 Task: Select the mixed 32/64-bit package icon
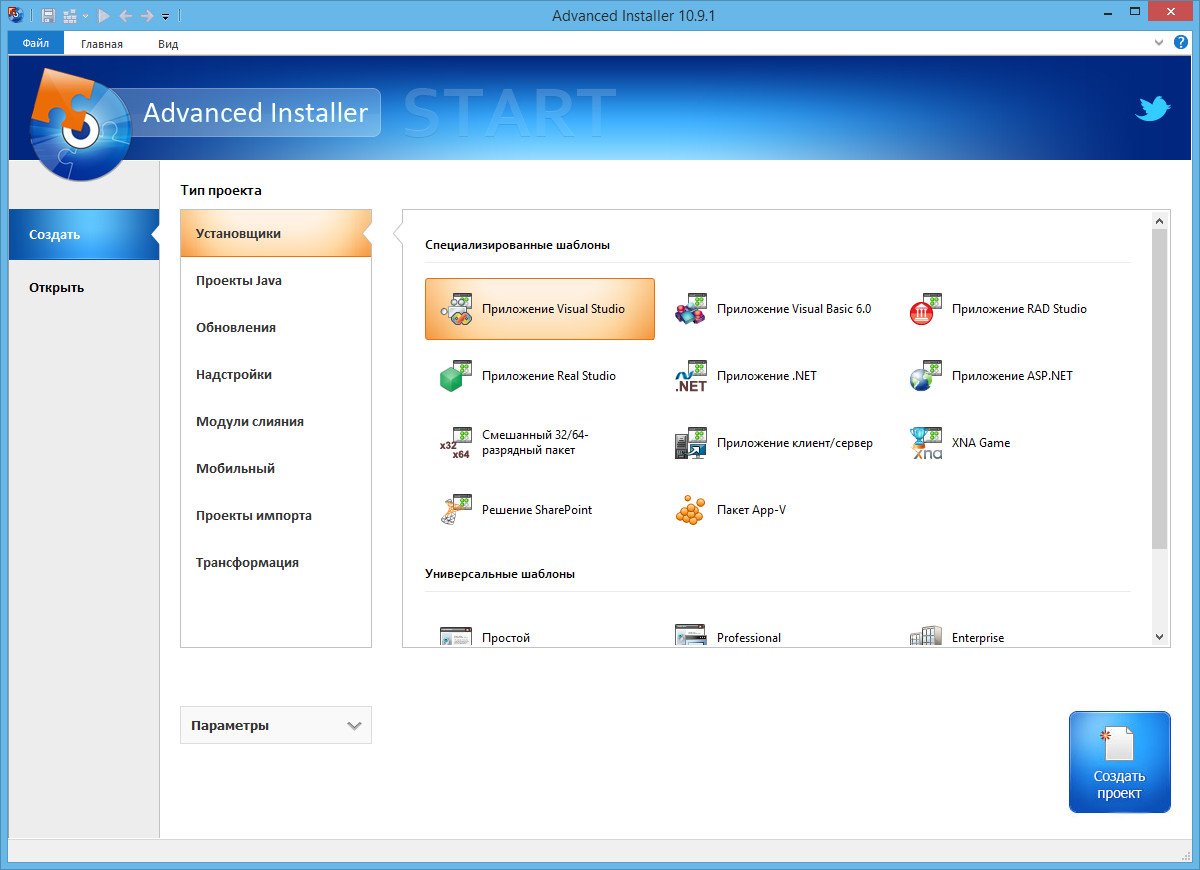coord(455,443)
